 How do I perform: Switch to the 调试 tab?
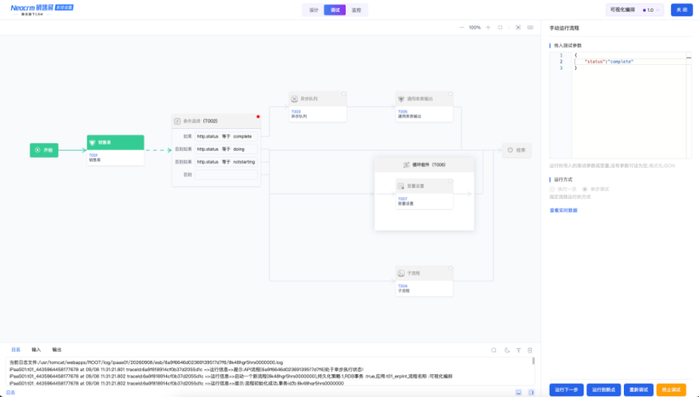[335, 10]
